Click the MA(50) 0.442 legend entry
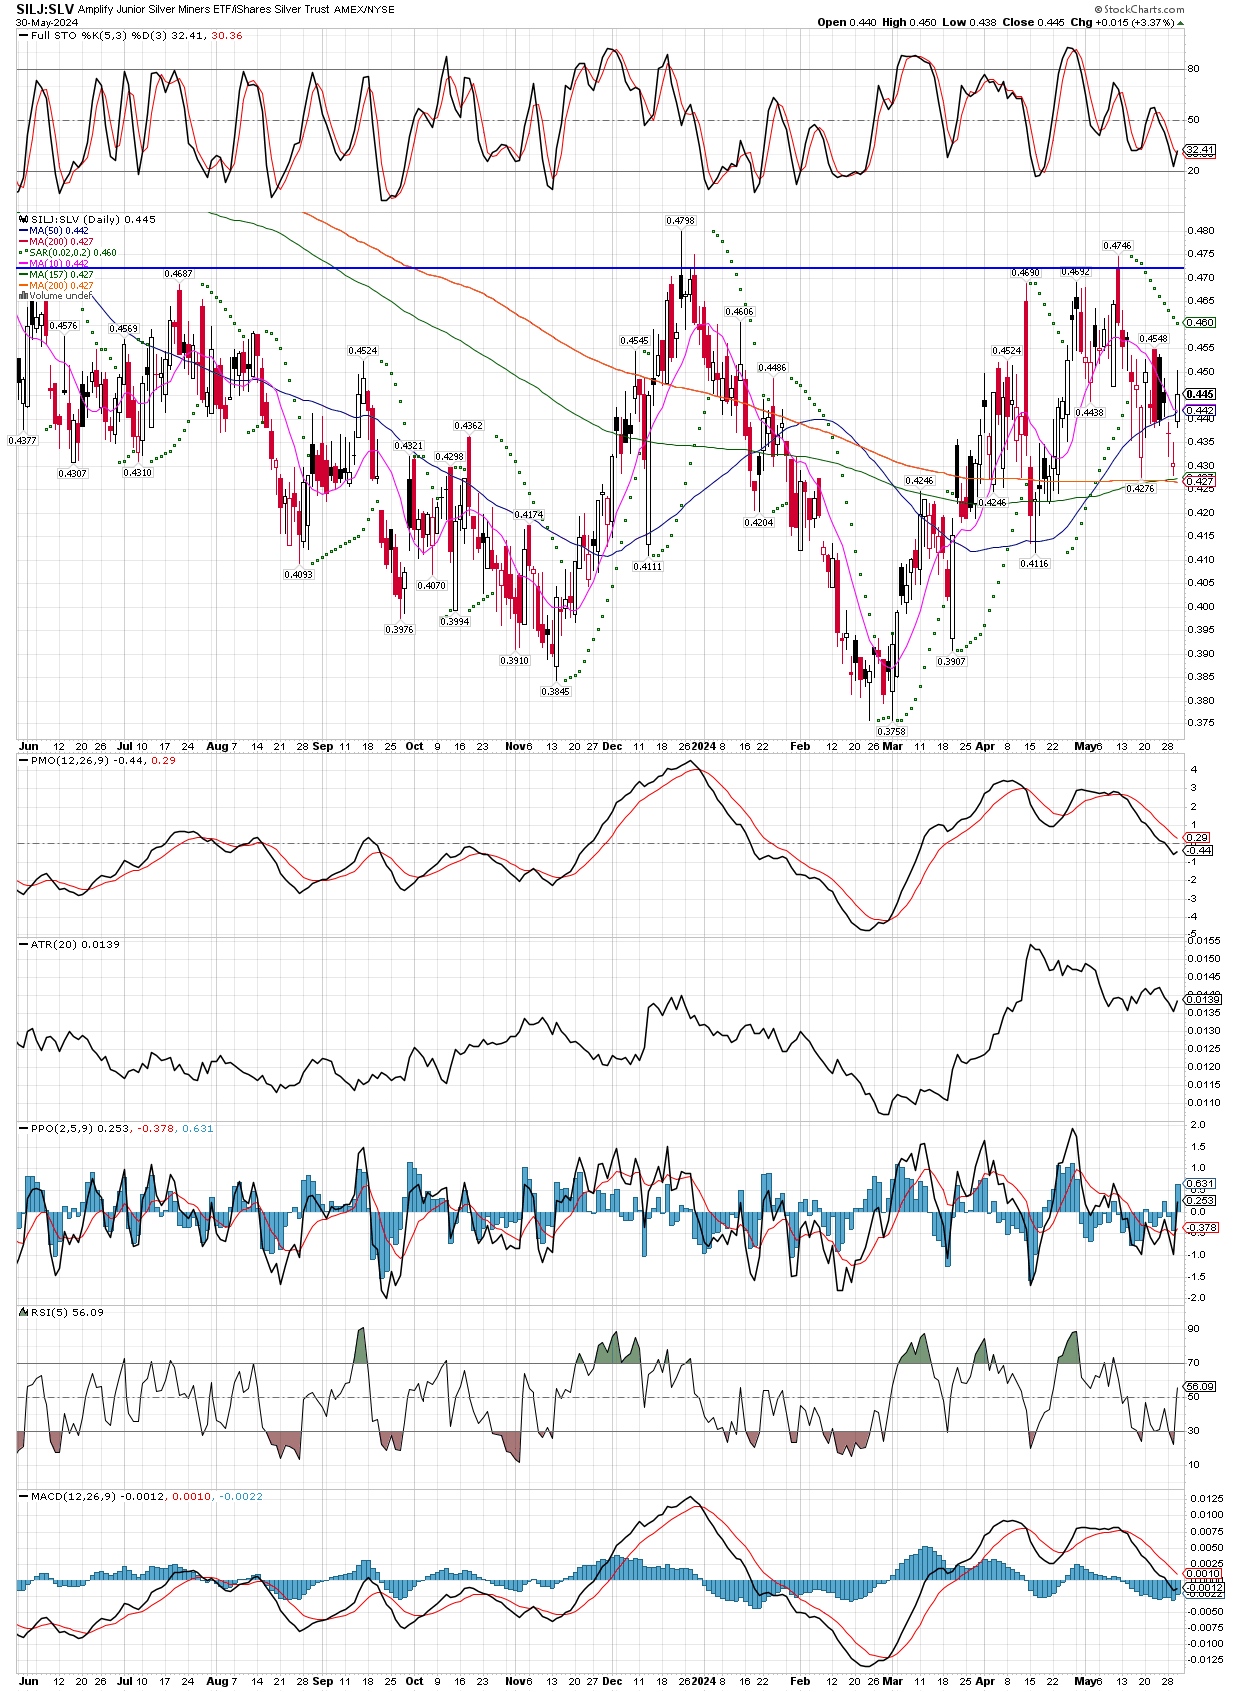 coord(58,231)
